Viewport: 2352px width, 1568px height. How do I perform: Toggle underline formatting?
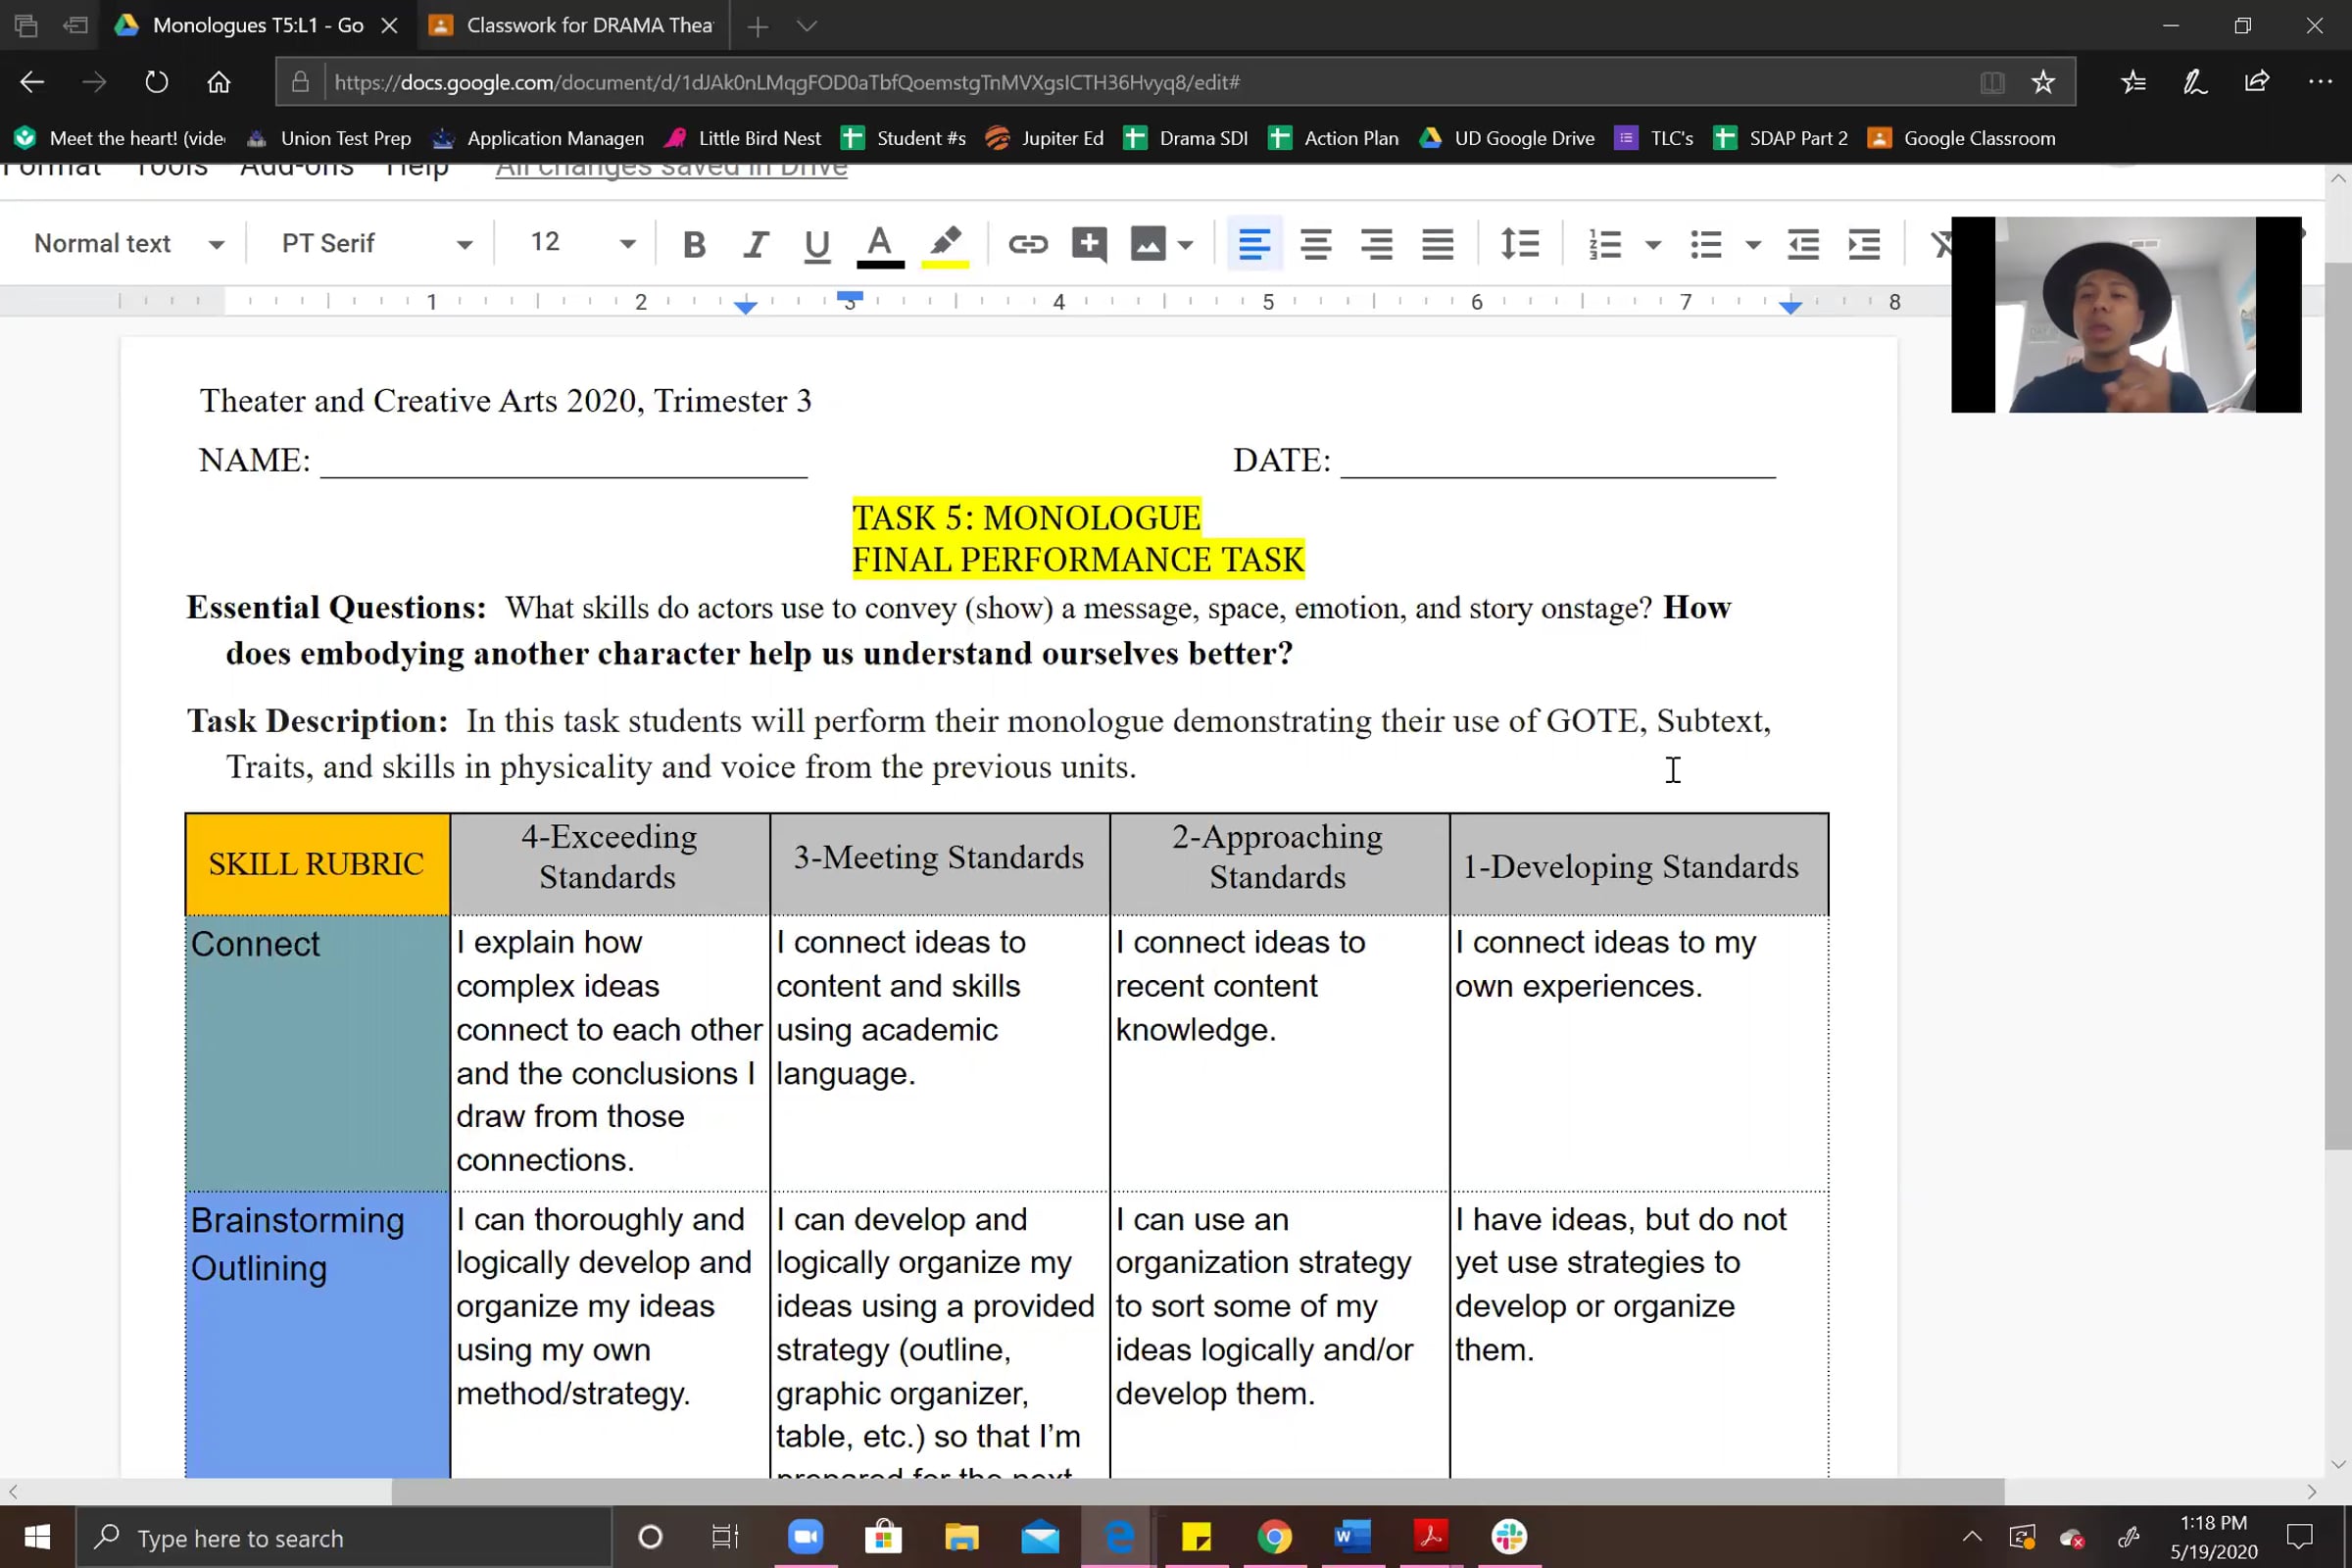click(x=817, y=244)
